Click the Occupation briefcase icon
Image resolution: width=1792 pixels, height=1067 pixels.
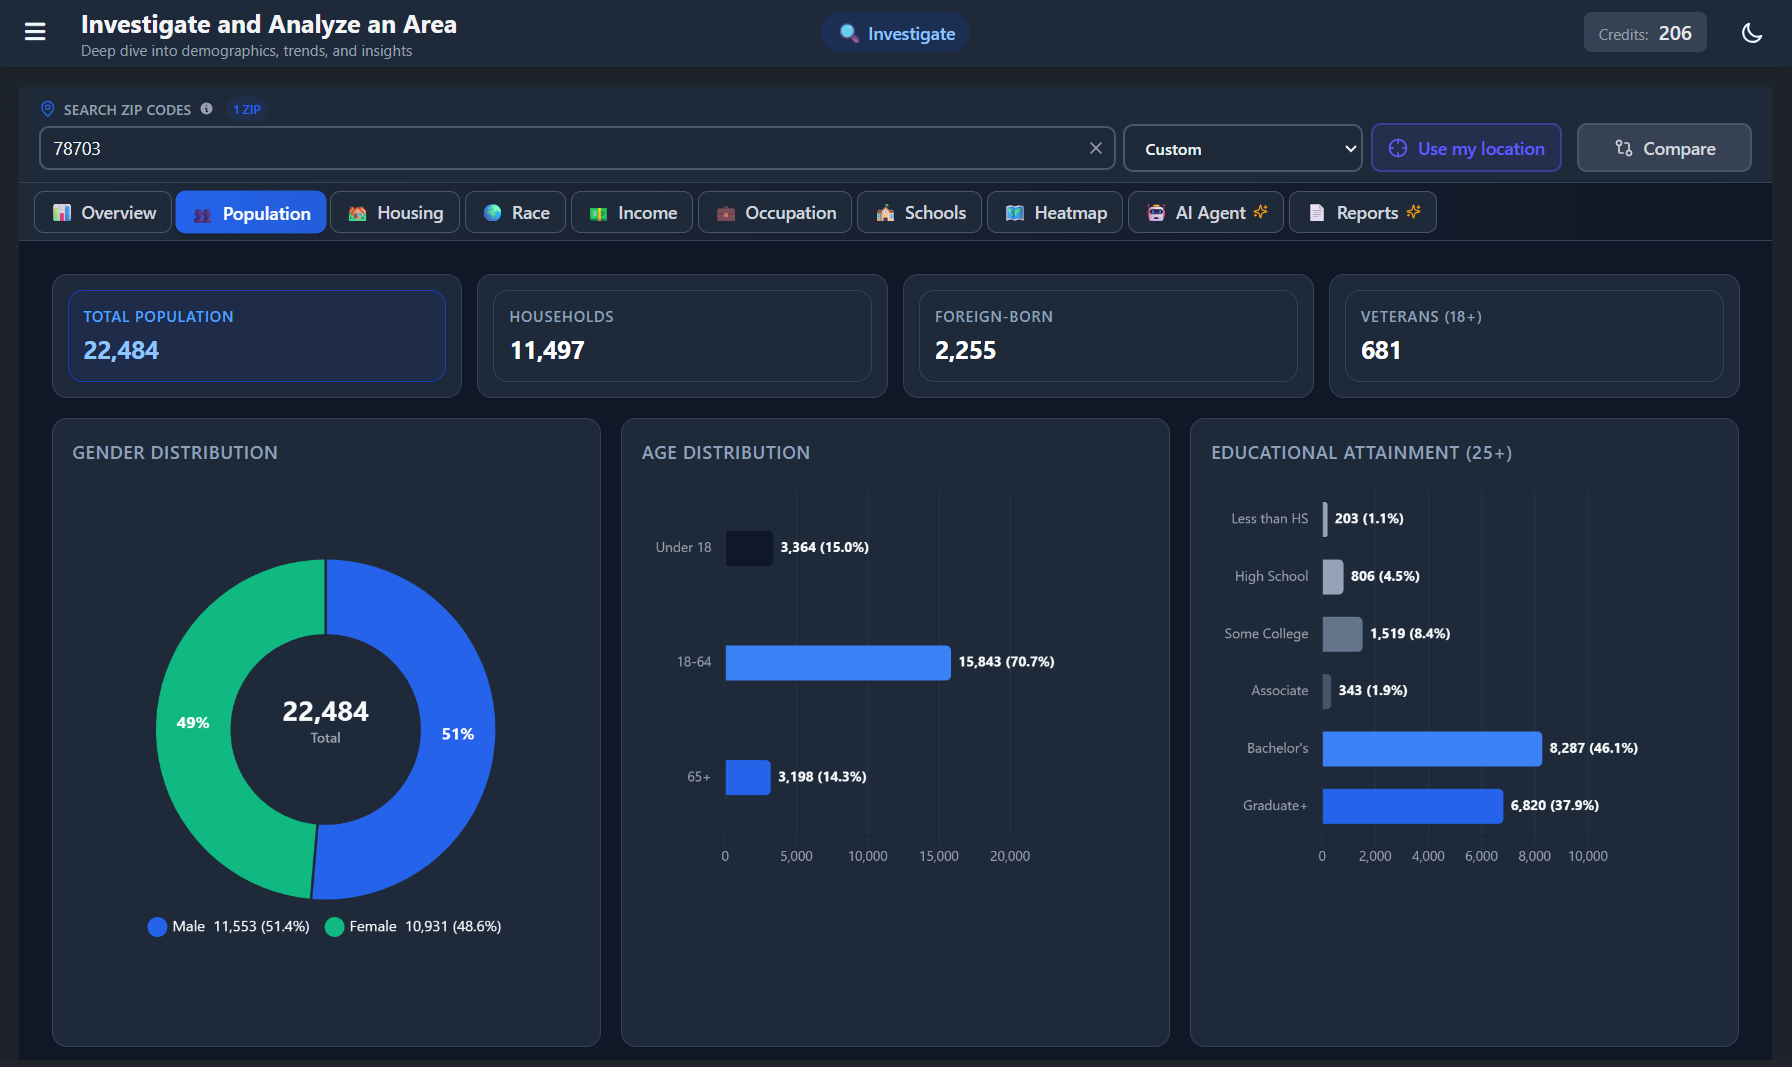pyautogui.click(x=726, y=213)
